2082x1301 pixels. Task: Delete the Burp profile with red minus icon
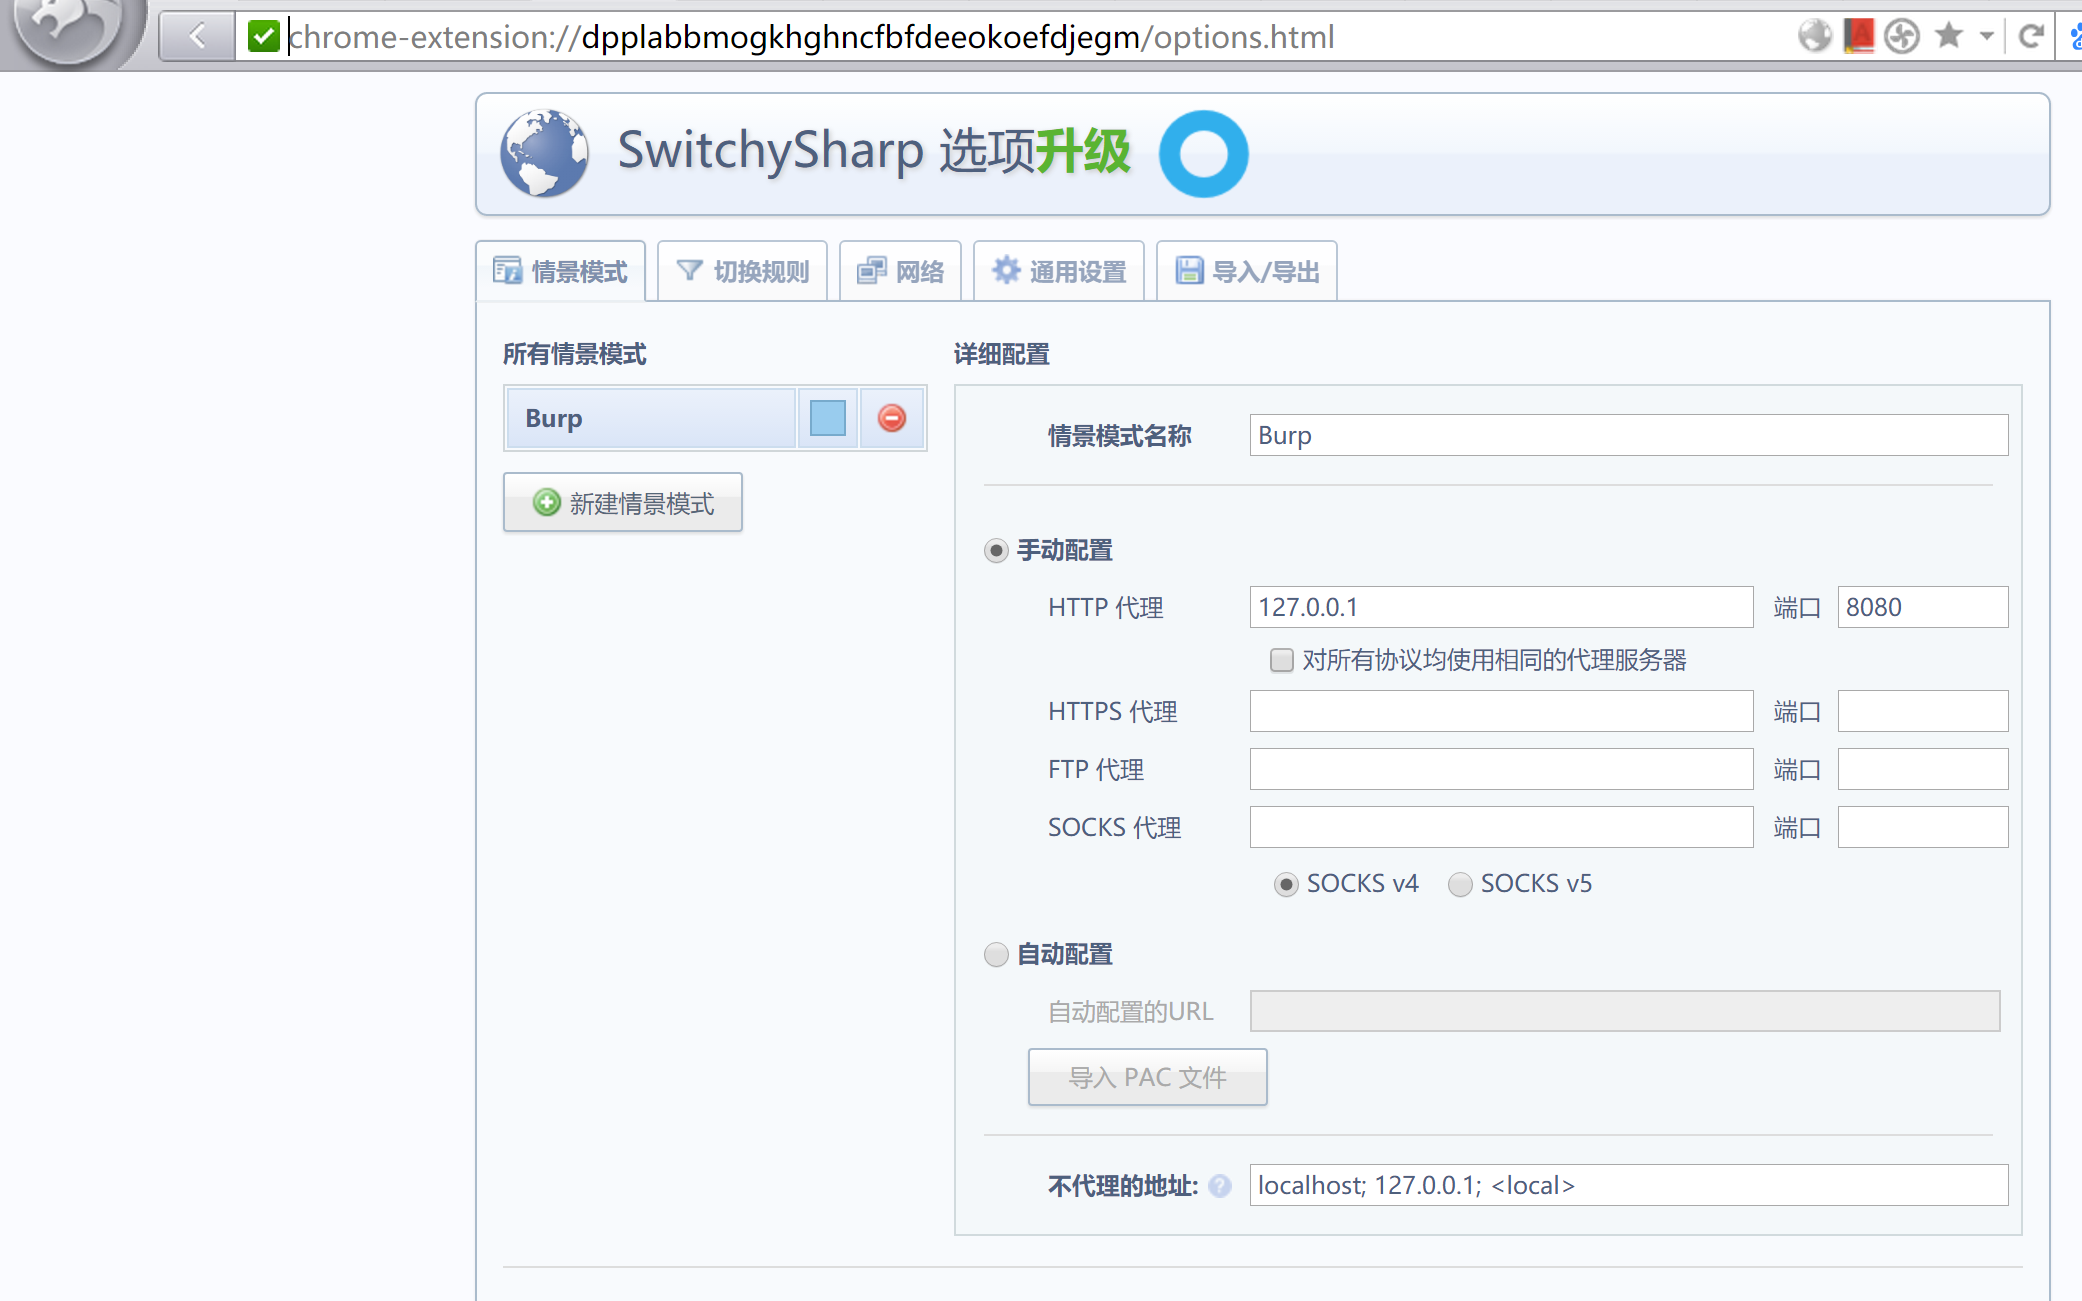pos(892,418)
